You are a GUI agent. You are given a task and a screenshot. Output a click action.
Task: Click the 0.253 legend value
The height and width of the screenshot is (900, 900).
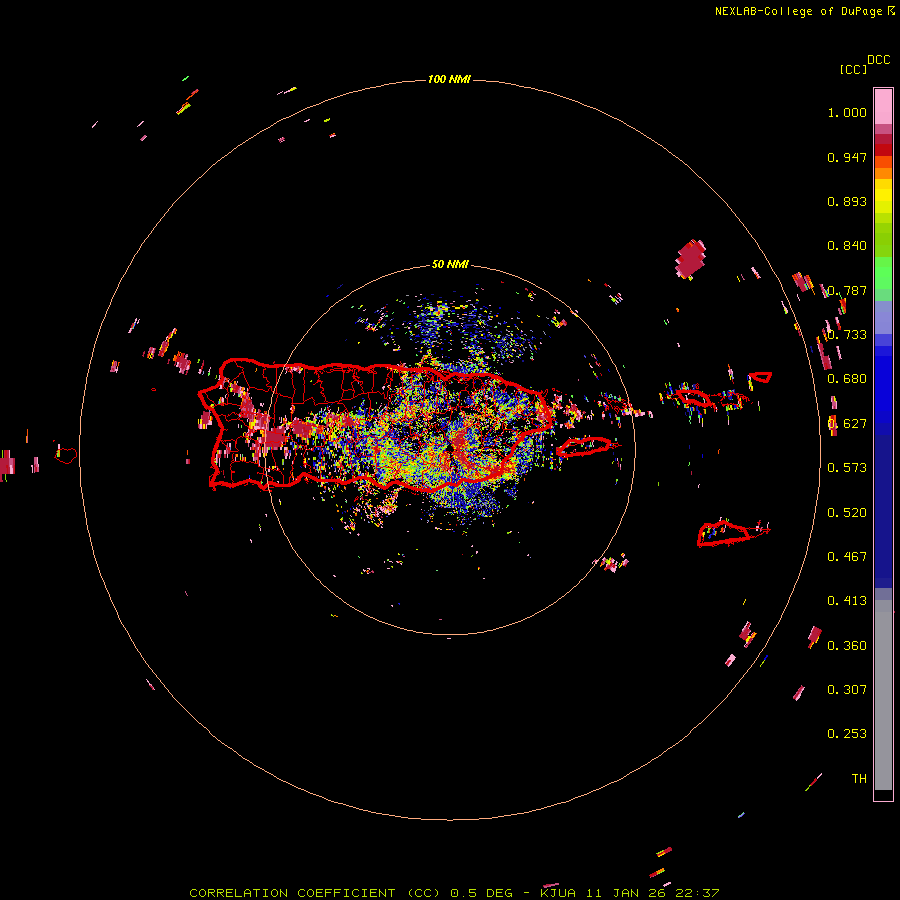[847, 734]
